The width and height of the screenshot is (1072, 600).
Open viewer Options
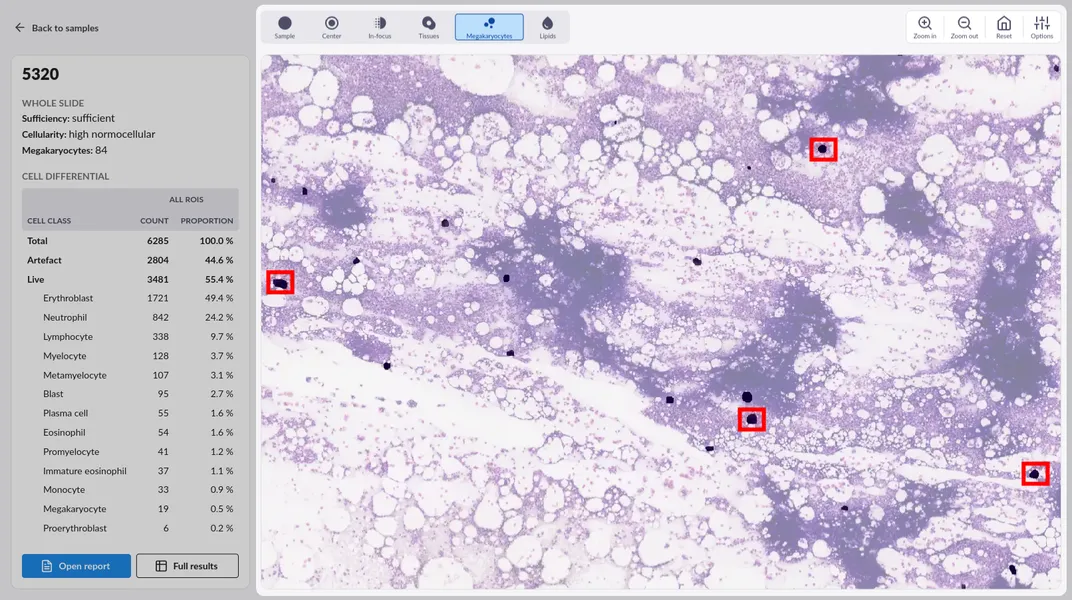pyautogui.click(x=1042, y=27)
